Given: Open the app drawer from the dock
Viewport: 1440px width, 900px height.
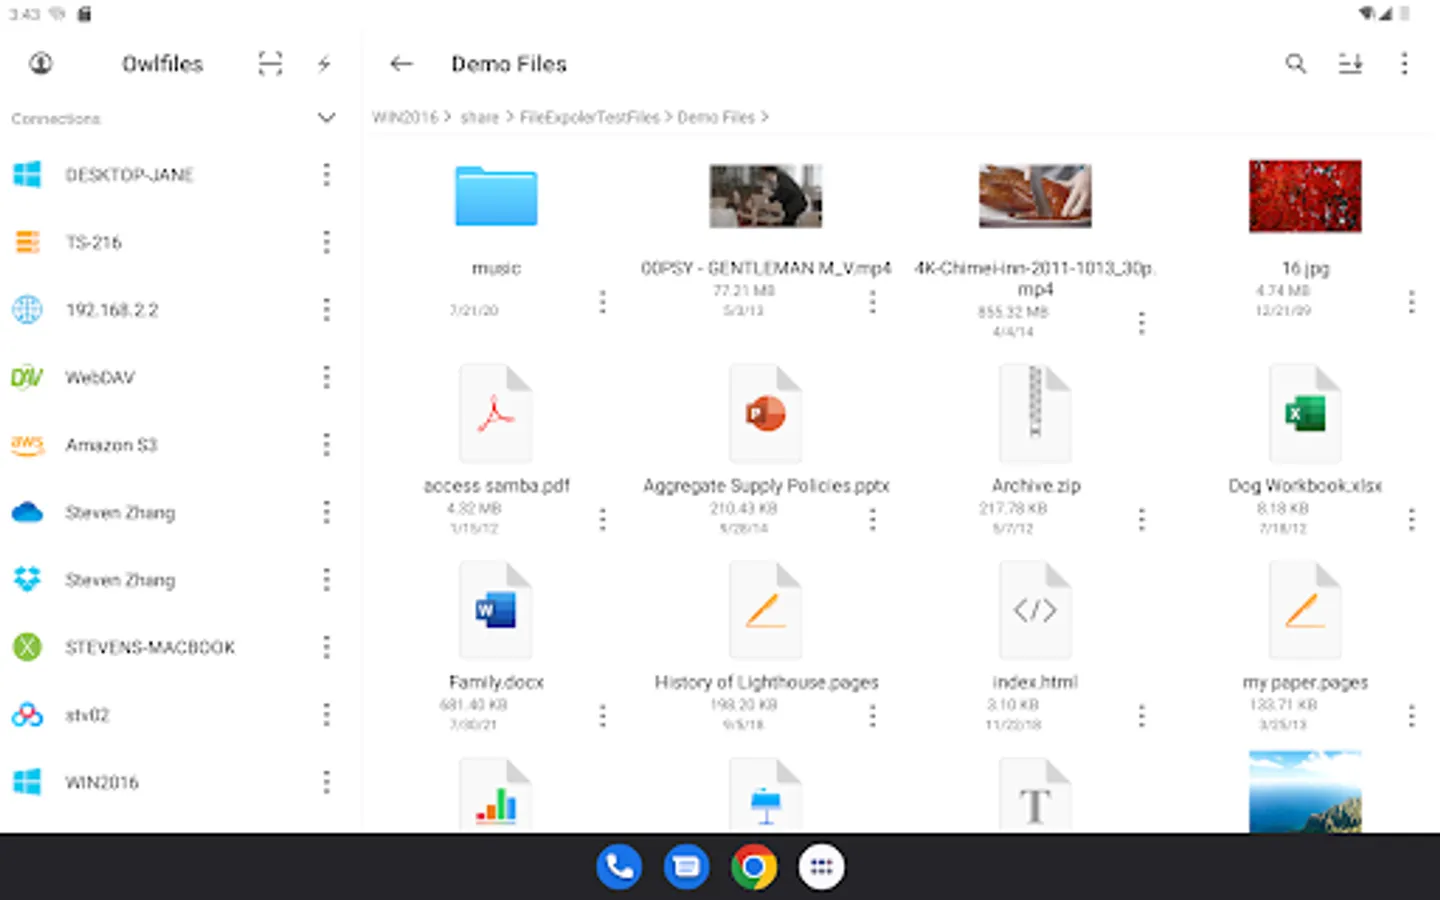Looking at the screenshot, I should [x=822, y=867].
